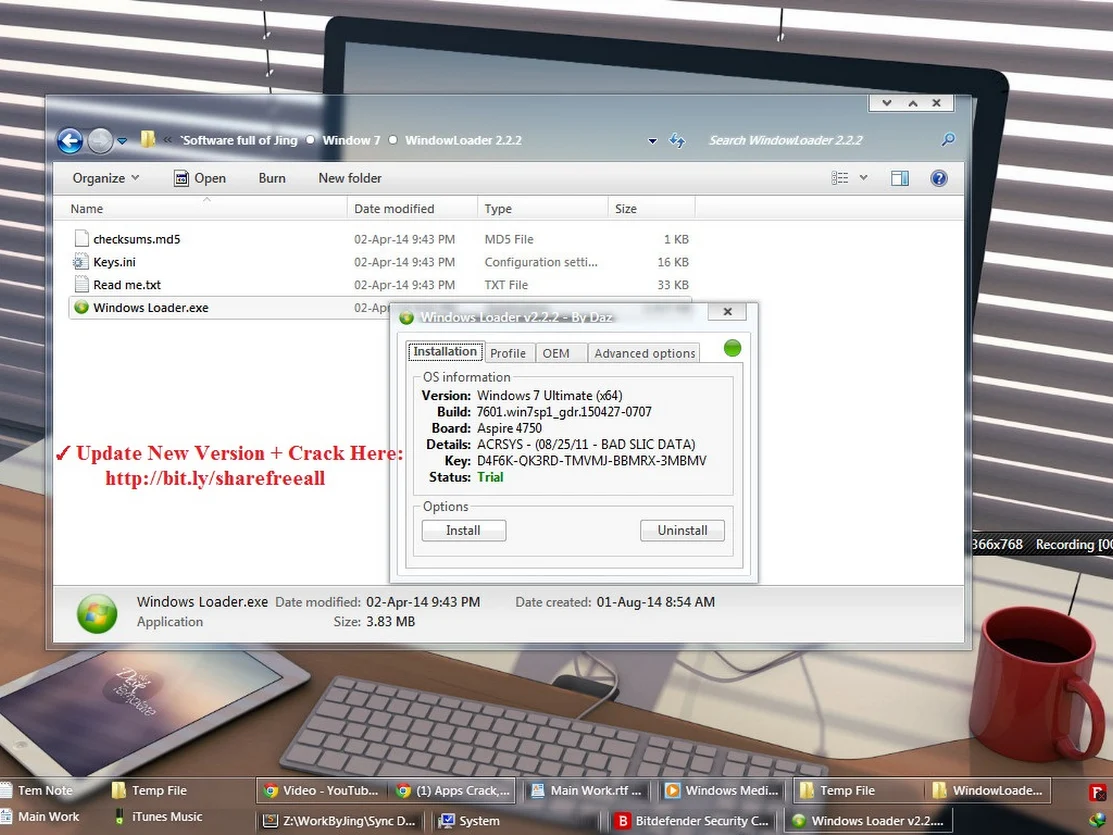Switch to Main Work.rtf taskbar window

pos(586,790)
